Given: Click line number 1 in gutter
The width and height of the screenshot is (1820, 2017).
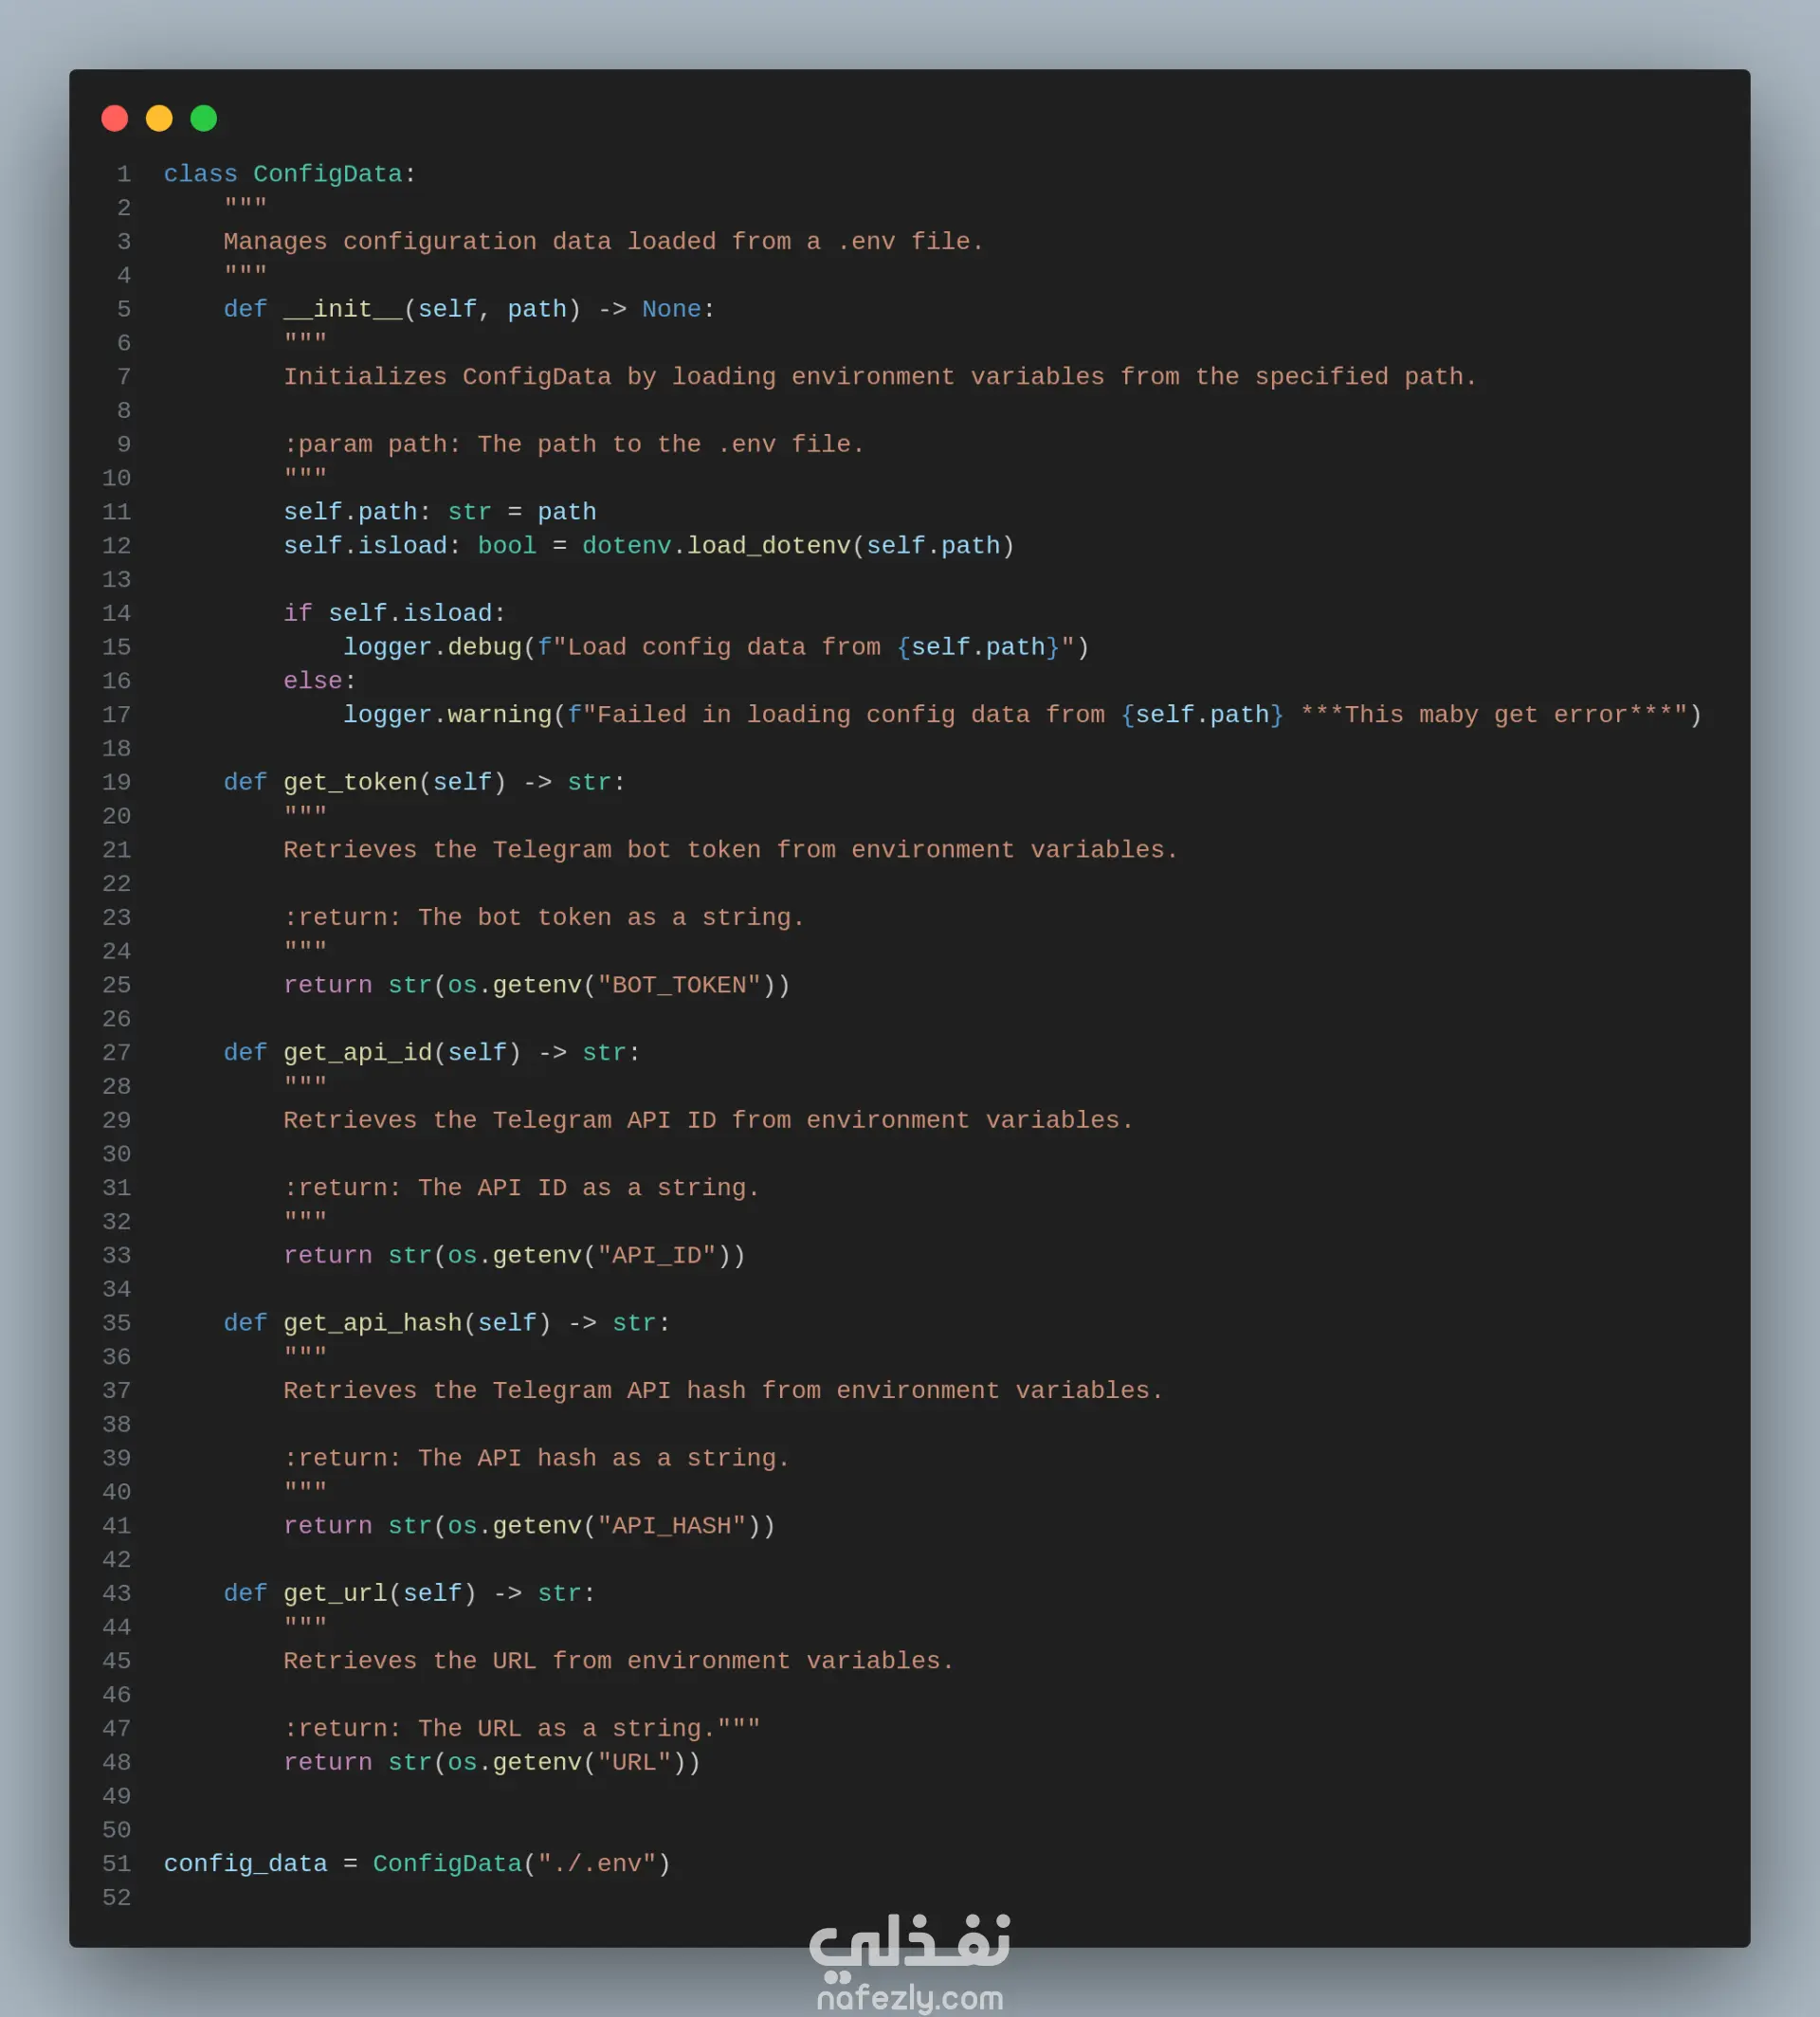Looking at the screenshot, I should [x=123, y=174].
